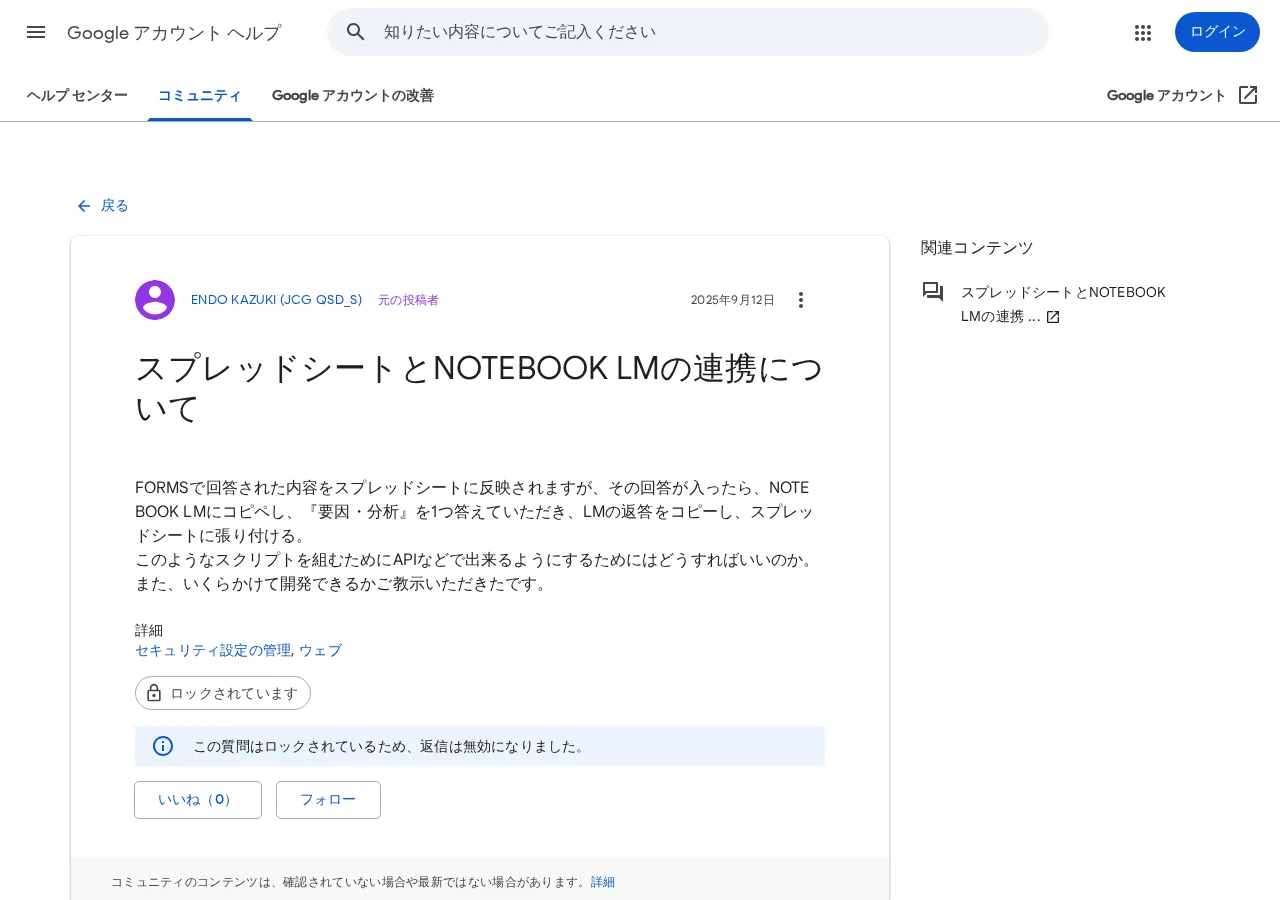Open the ウェブ category link

pos(320,651)
